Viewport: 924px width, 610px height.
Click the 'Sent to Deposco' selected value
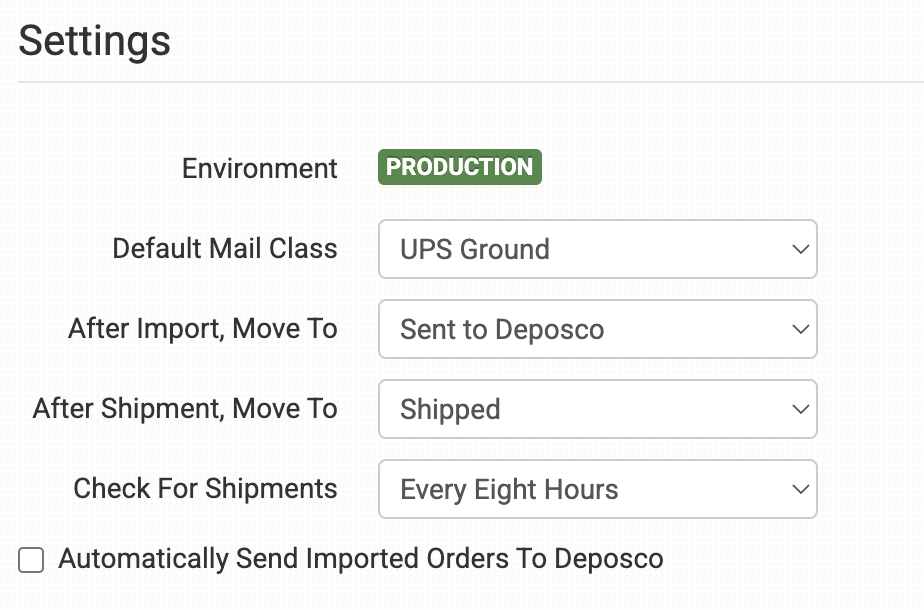point(502,329)
